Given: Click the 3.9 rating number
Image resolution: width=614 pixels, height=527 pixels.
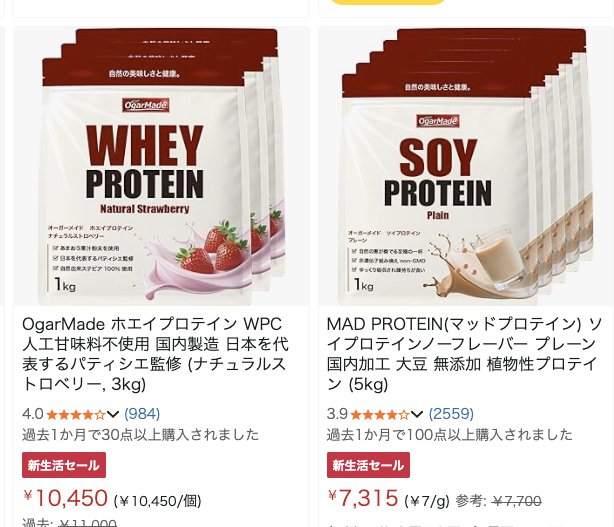Looking at the screenshot, I should (x=337, y=414).
